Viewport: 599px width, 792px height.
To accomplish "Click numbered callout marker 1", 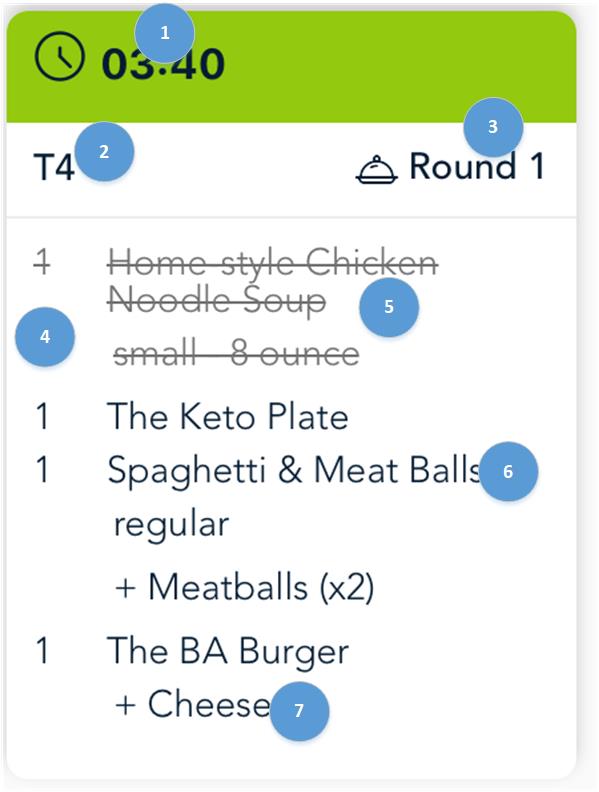I will click(x=164, y=33).
